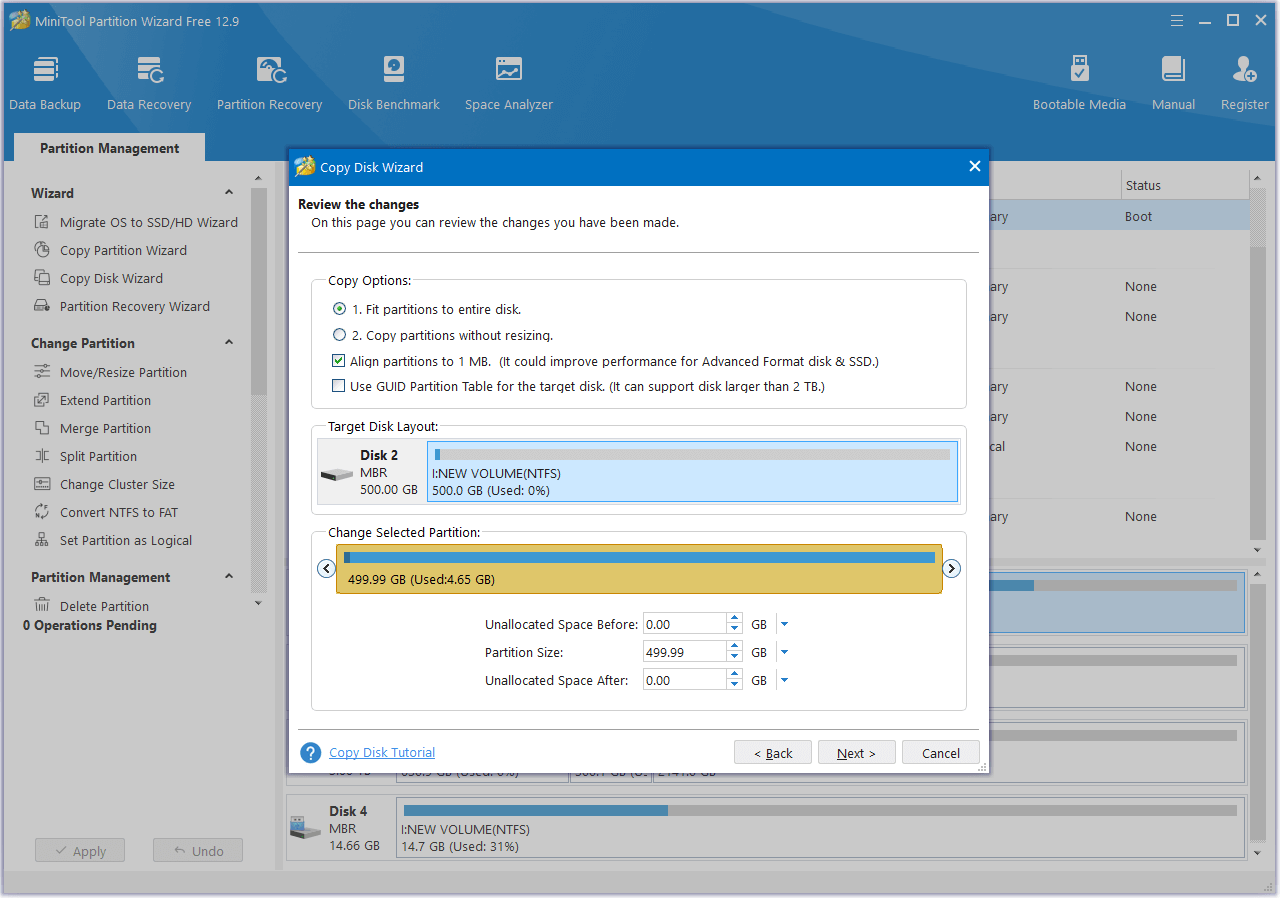Select Copy partitions without resizing
The height and width of the screenshot is (899, 1281).
click(x=339, y=335)
